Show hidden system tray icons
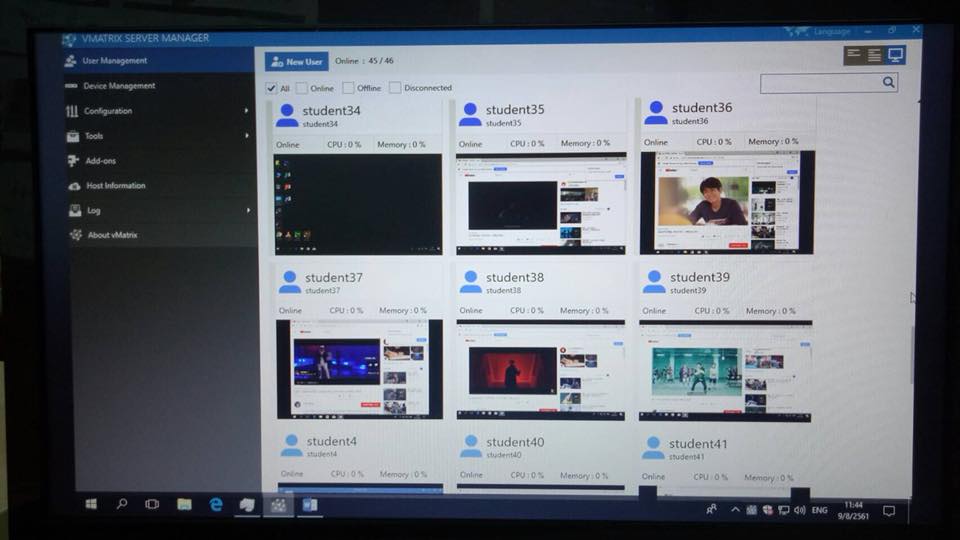The width and height of the screenshot is (960, 540). point(735,509)
